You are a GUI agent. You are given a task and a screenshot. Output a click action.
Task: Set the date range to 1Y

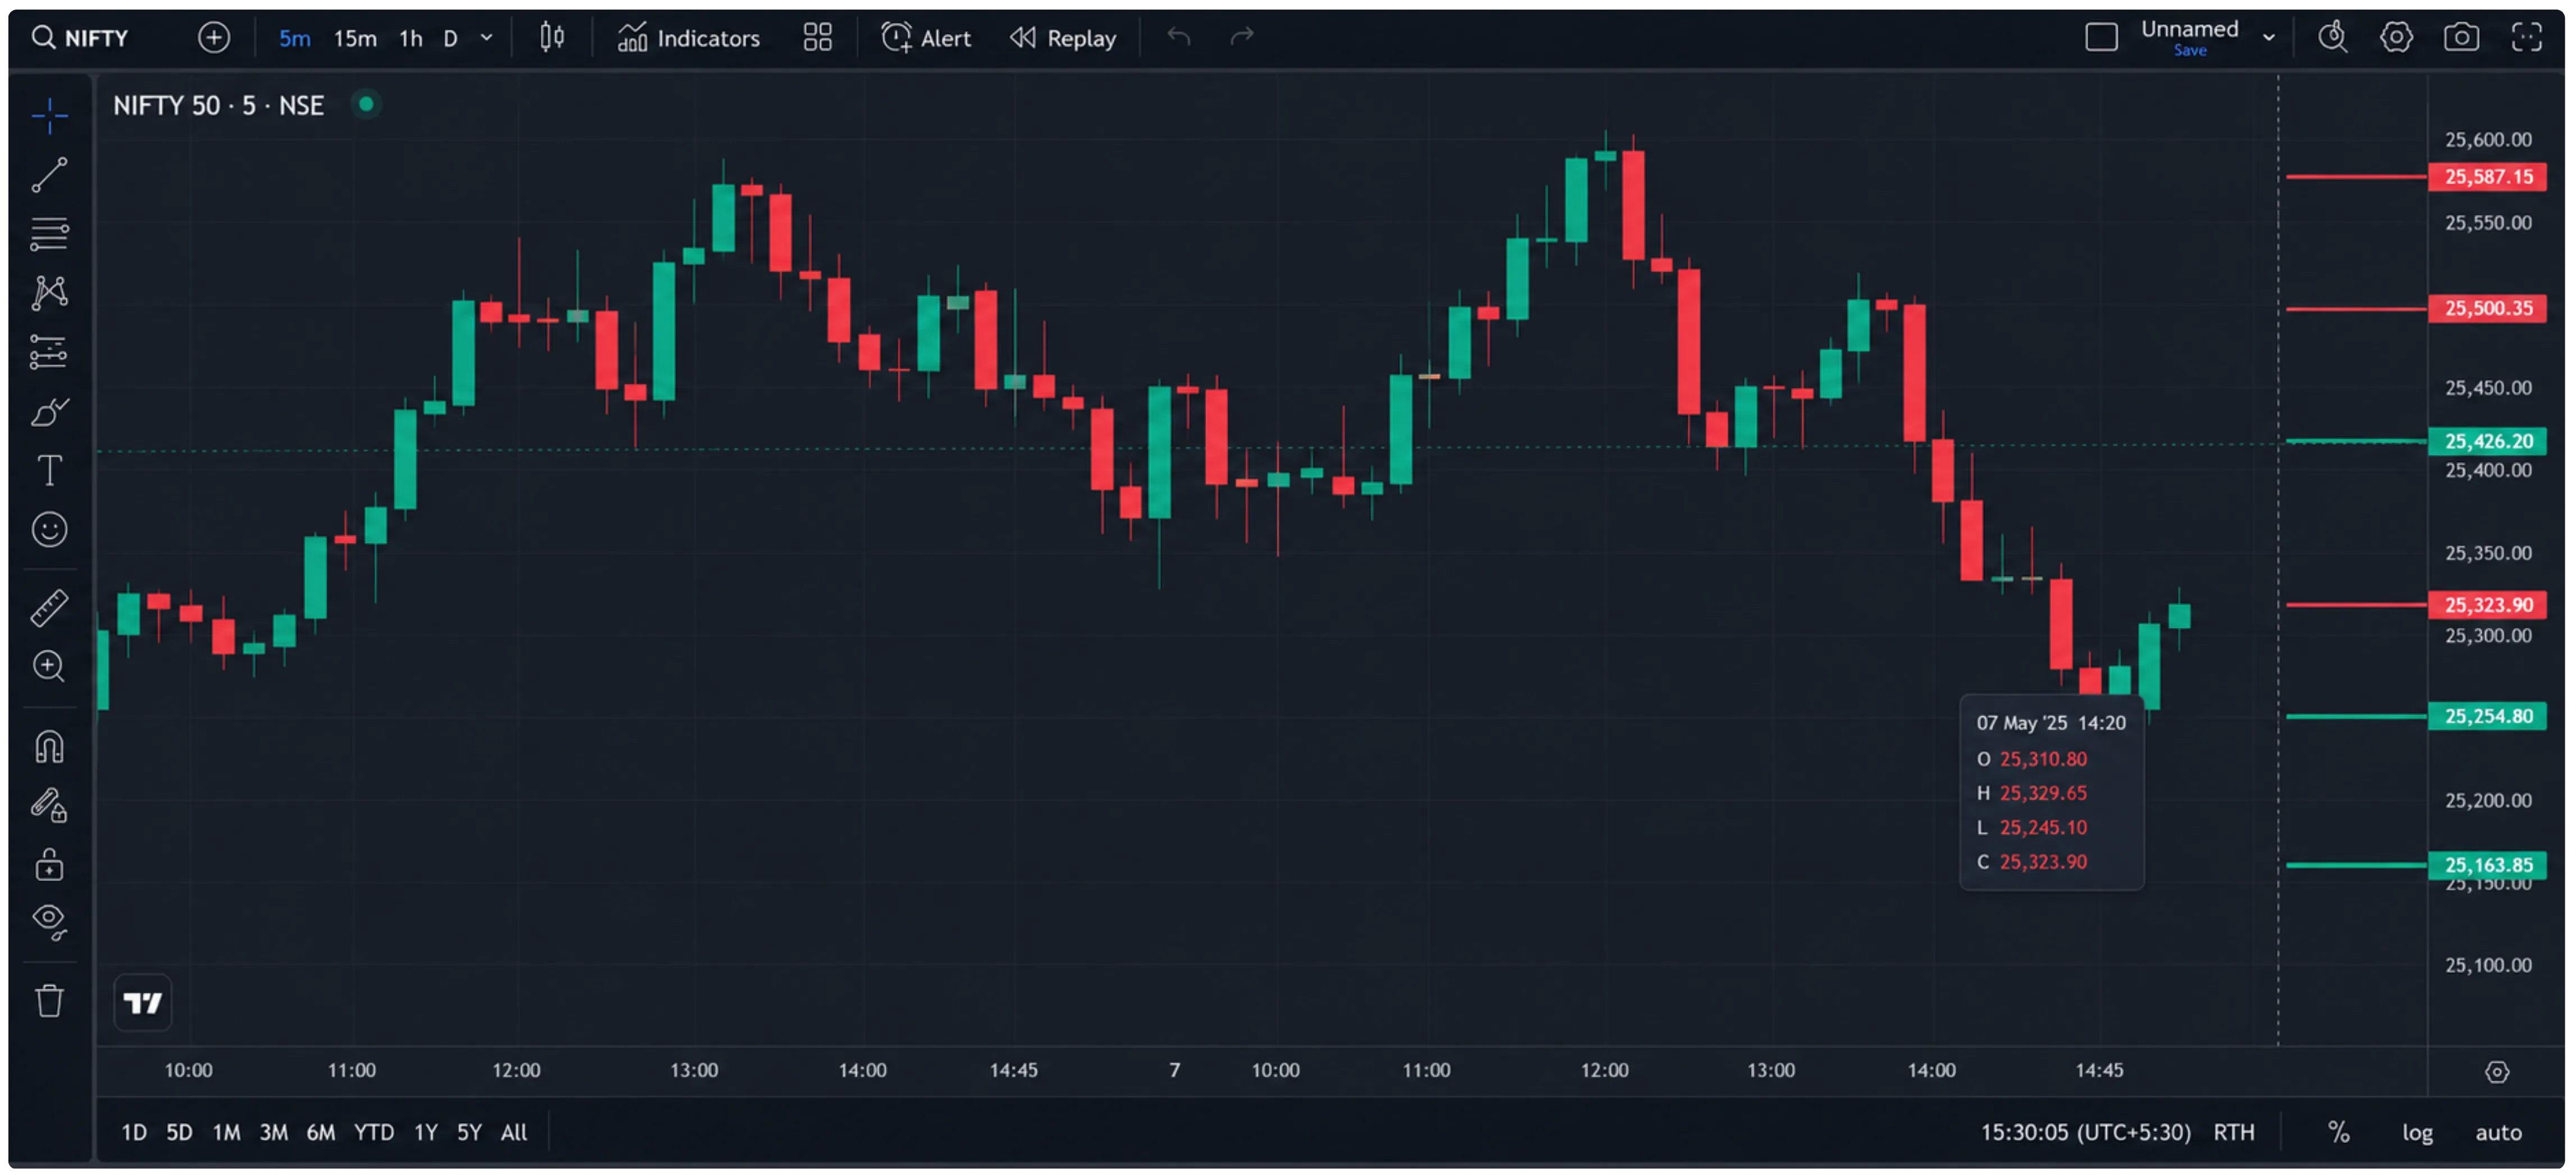click(426, 1132)
